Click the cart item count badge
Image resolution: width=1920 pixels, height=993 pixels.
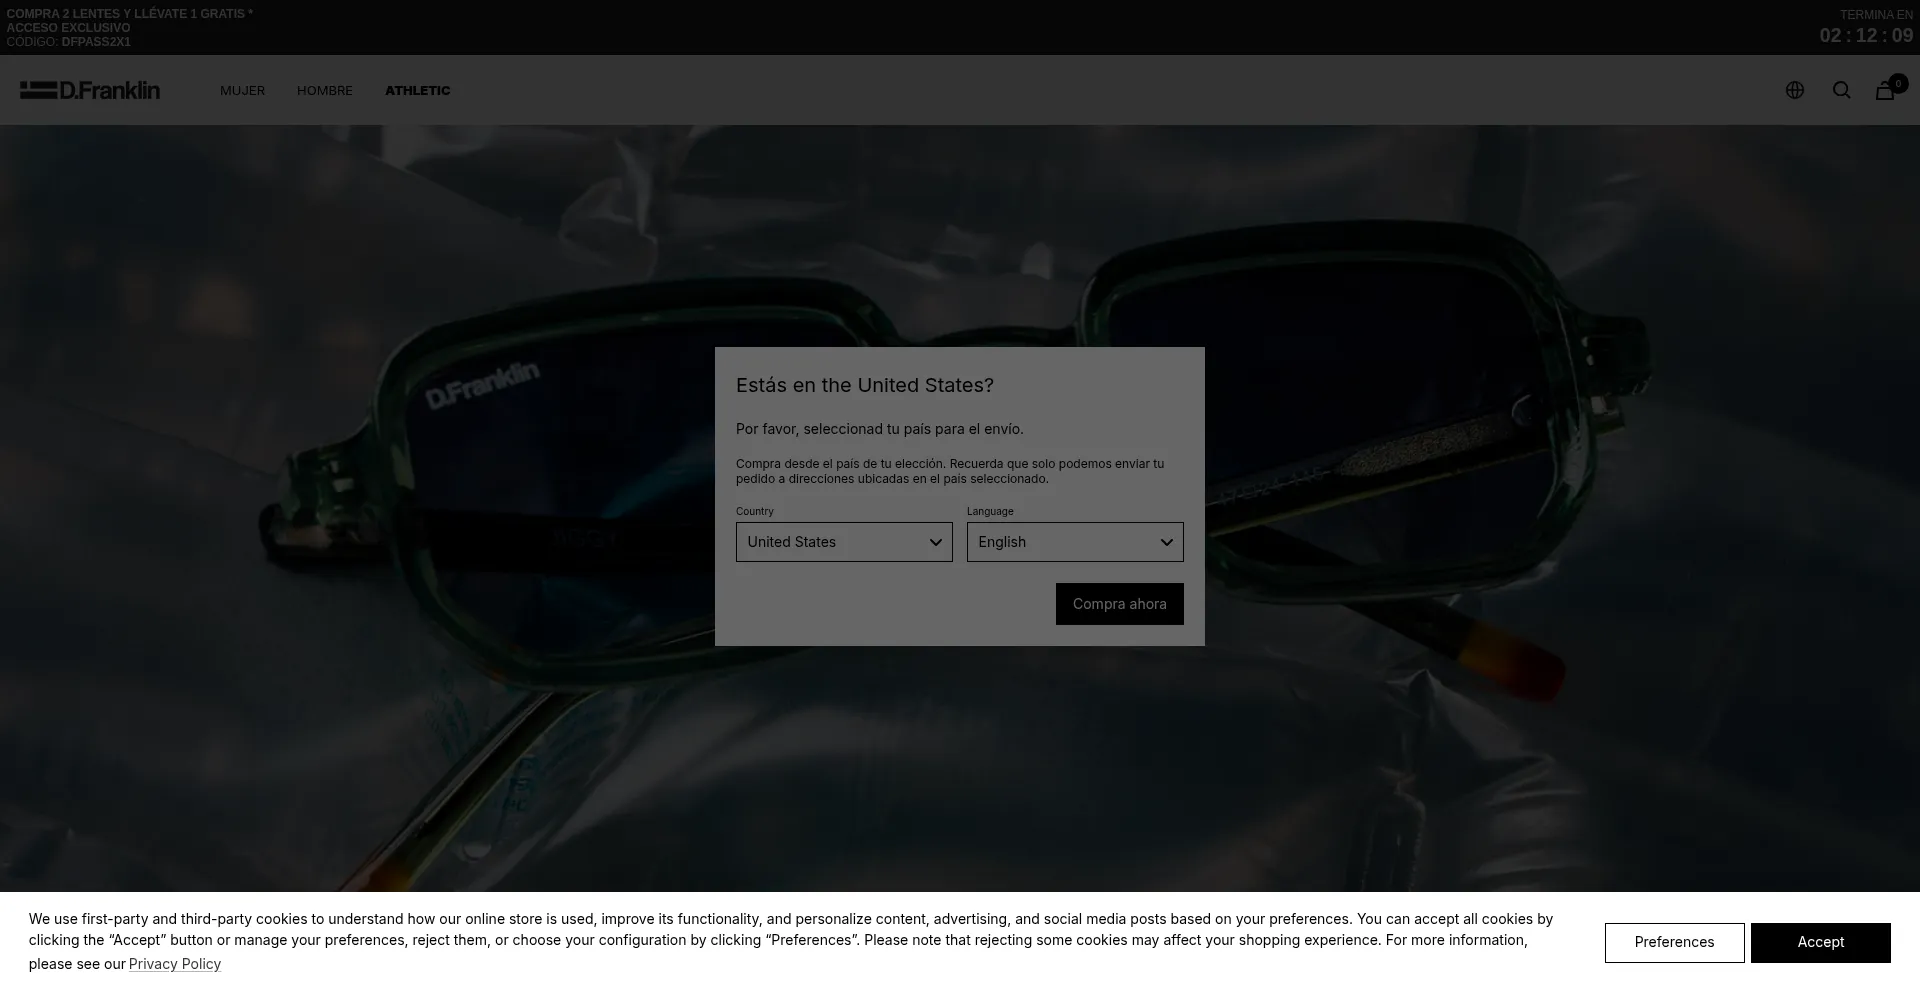1898,83
